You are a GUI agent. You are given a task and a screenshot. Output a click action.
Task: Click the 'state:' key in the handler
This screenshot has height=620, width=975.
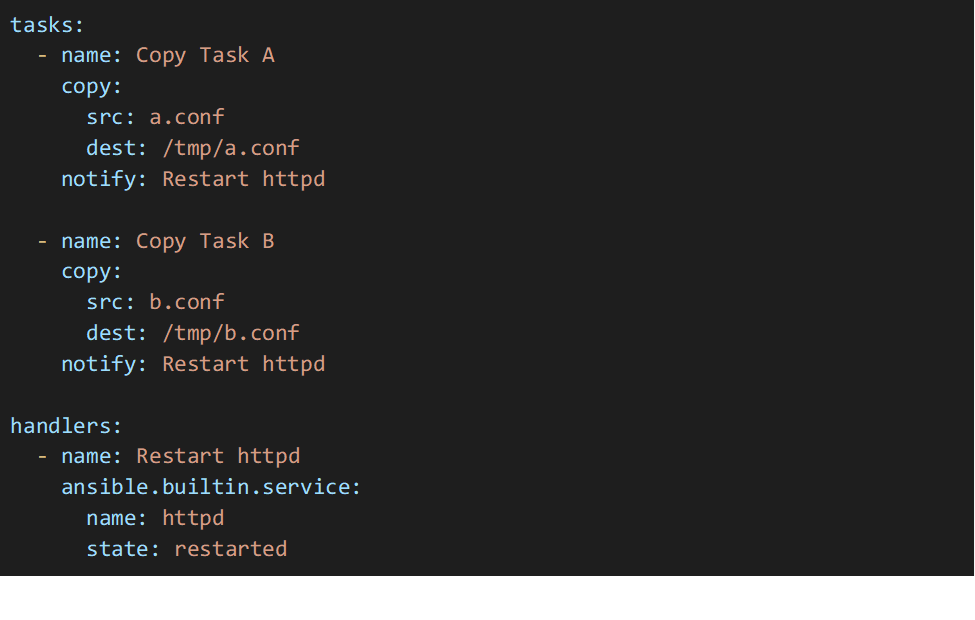123,549
